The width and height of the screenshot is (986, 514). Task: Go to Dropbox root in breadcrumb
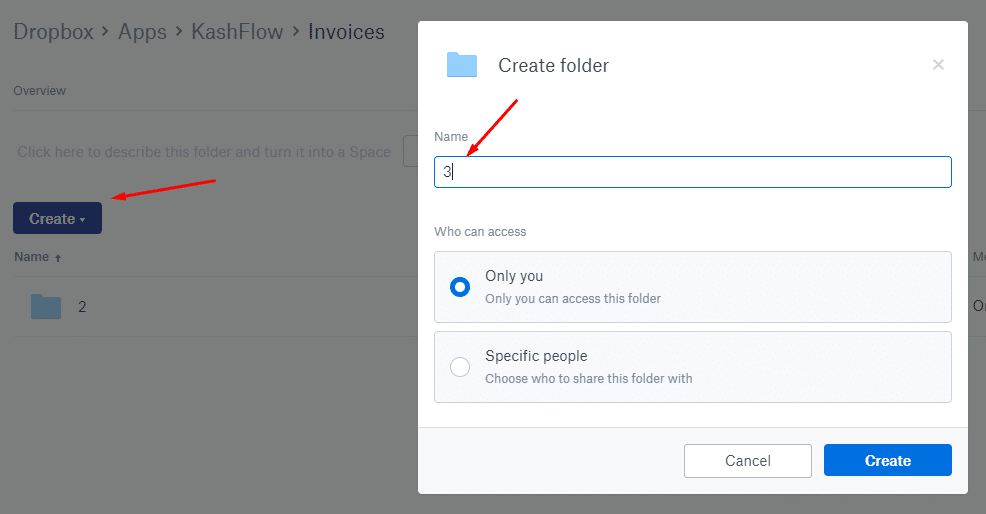[53, 32]
